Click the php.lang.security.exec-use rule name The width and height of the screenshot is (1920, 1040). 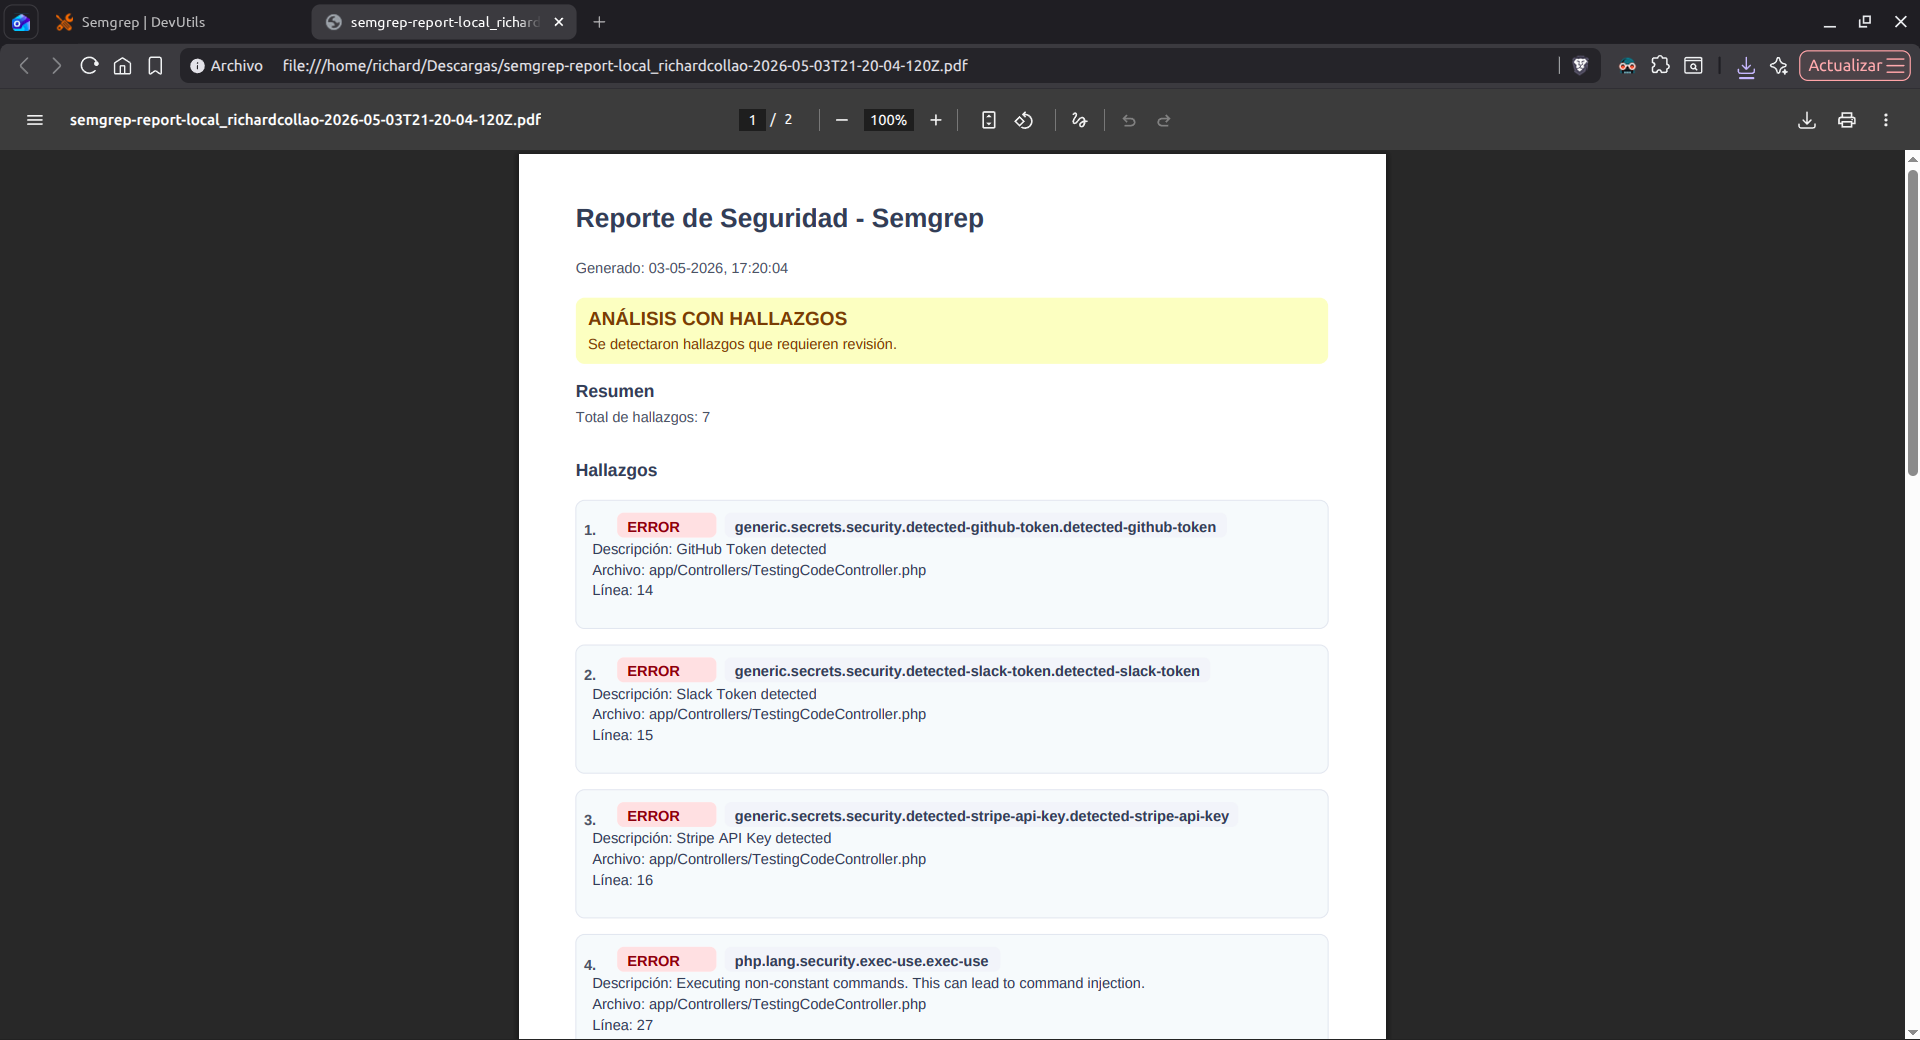861,961
